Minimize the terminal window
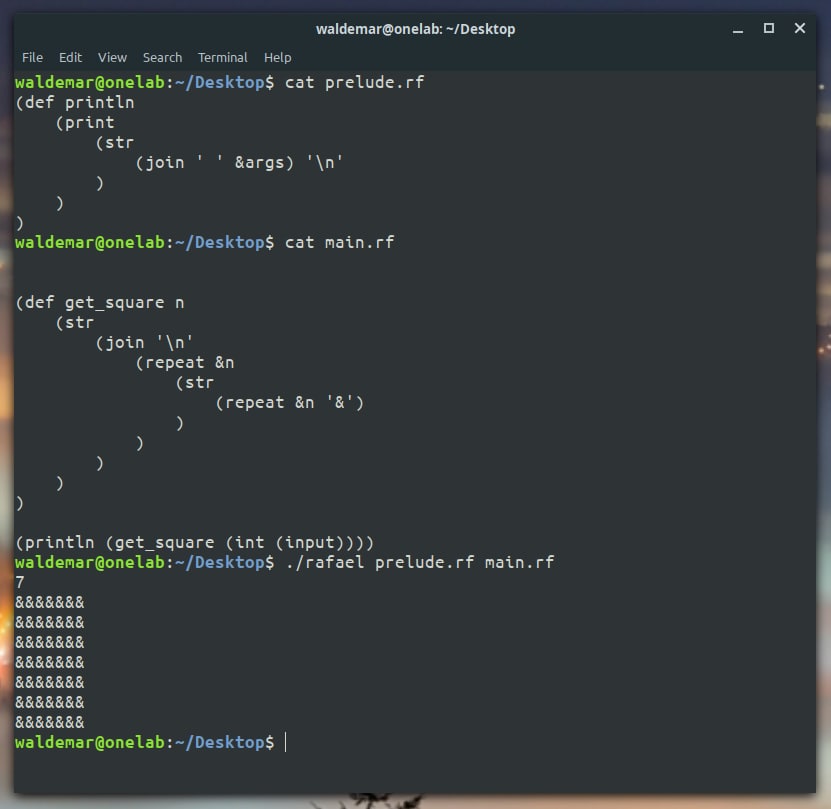This screenshot has height=809, width=831. point(738,29)
